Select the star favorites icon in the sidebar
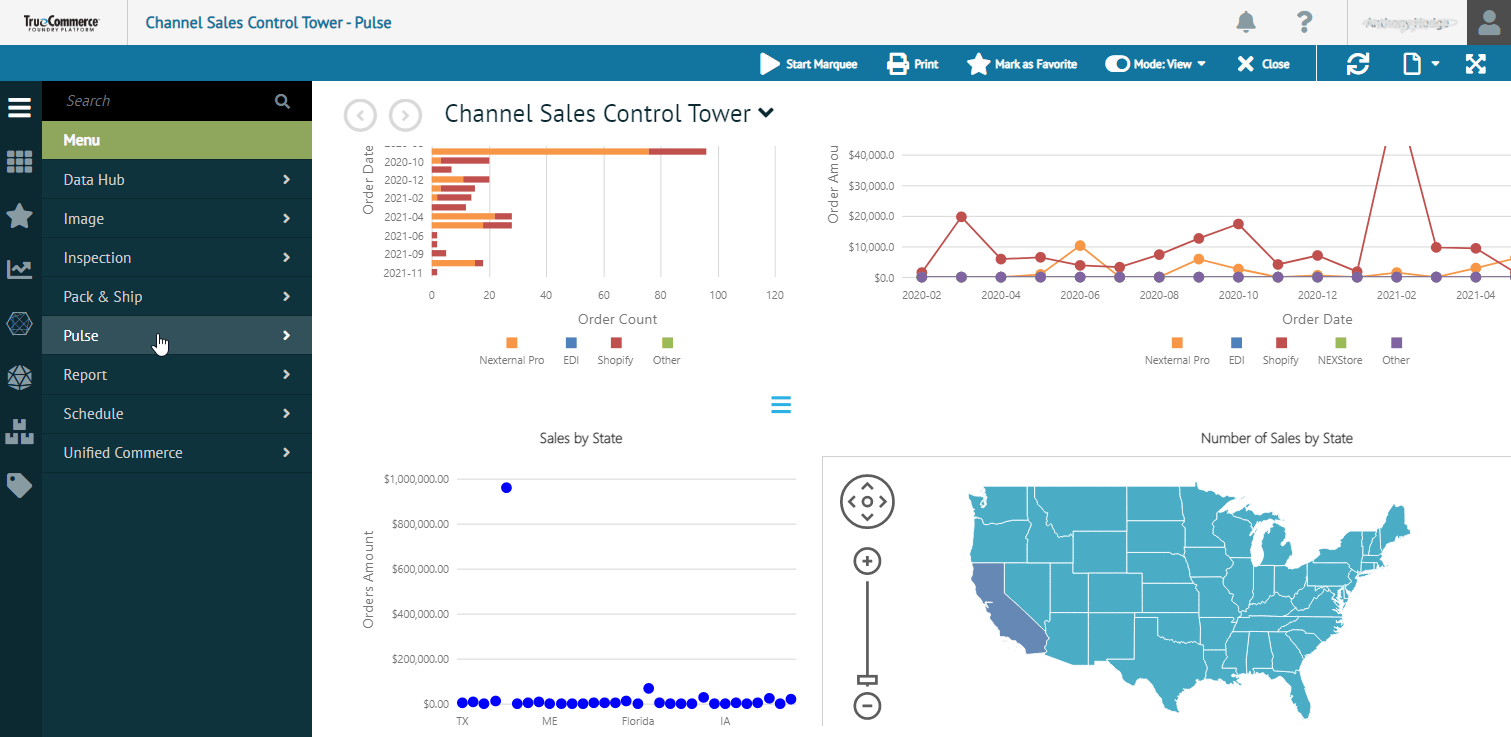Image resolution: width=1511 pixels, height=737 pixels. [x=19, y=217]
